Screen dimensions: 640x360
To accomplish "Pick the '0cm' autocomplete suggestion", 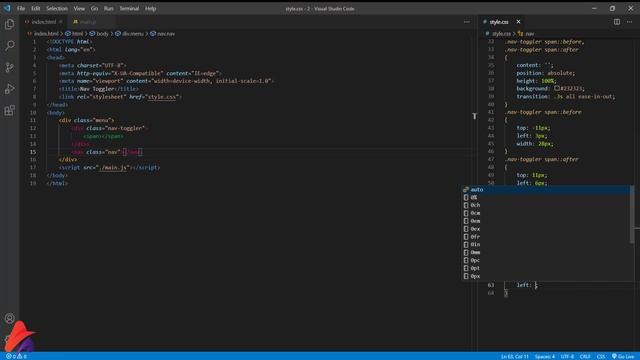I will pos(546,213).
